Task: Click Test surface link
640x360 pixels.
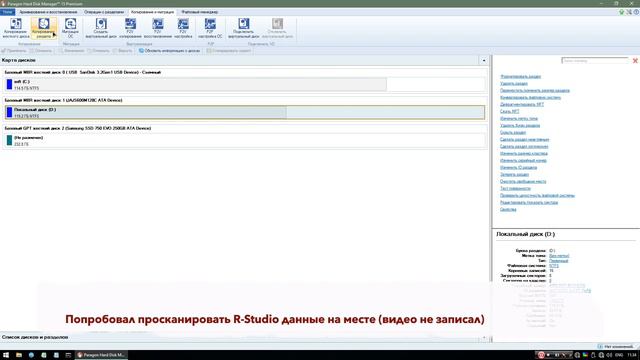Action: click(515, 188)
